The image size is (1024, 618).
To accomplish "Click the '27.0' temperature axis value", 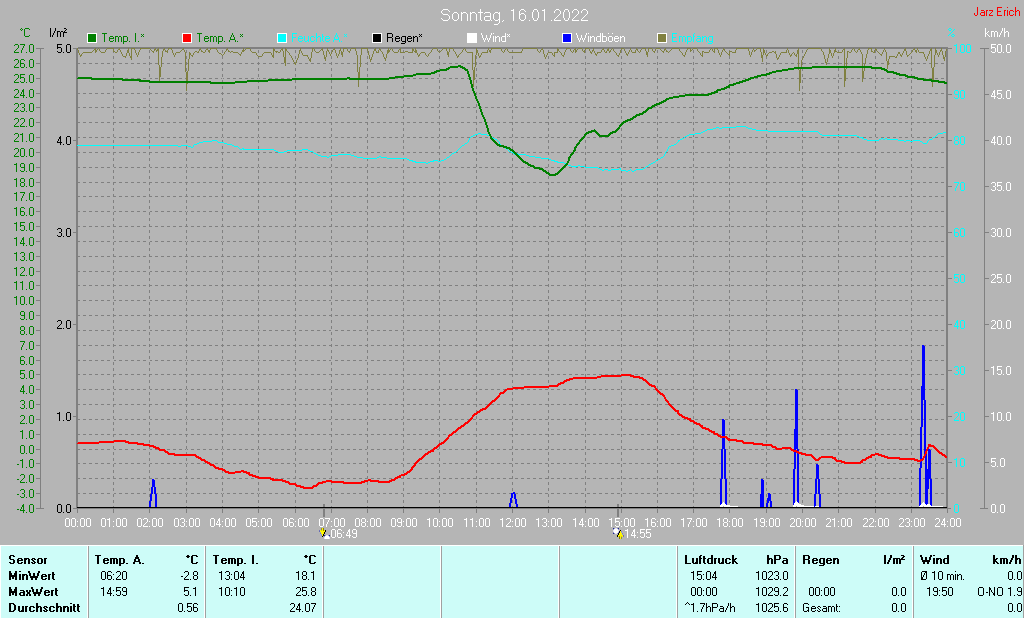I will coord(24,48).
